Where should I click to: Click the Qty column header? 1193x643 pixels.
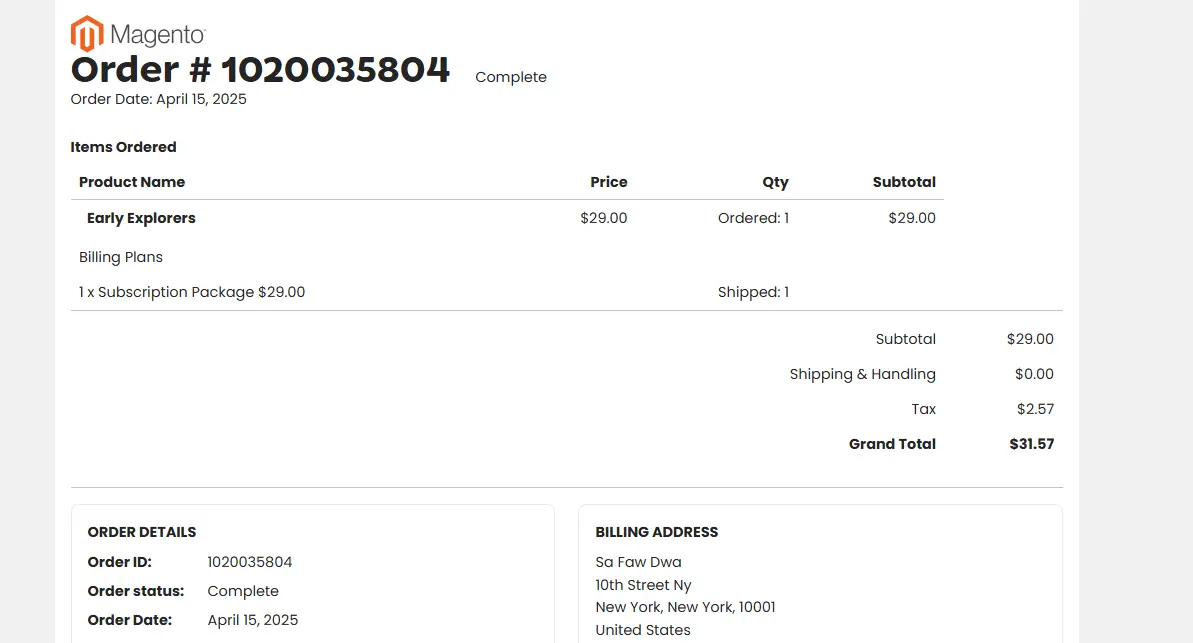[775, 182]
